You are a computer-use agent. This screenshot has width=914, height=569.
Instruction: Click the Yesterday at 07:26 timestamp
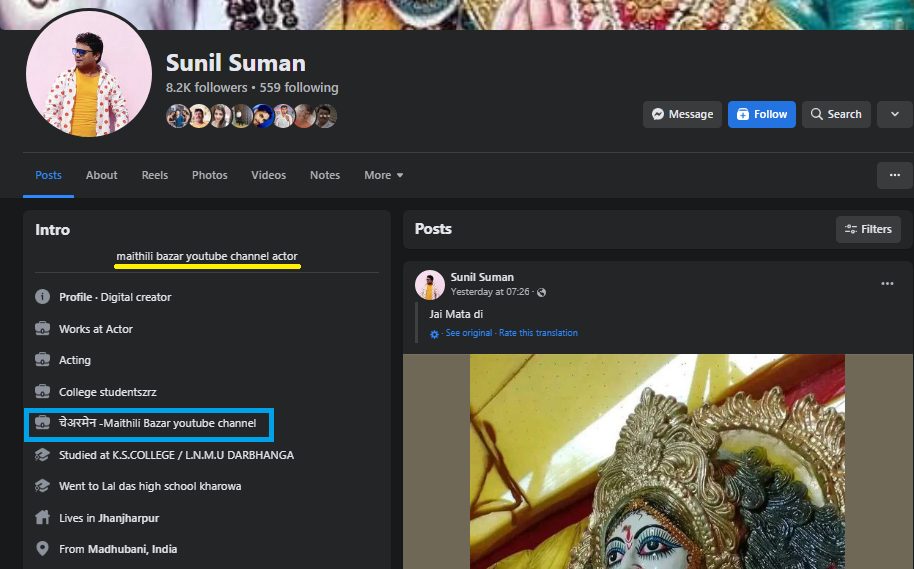[490, 291]
